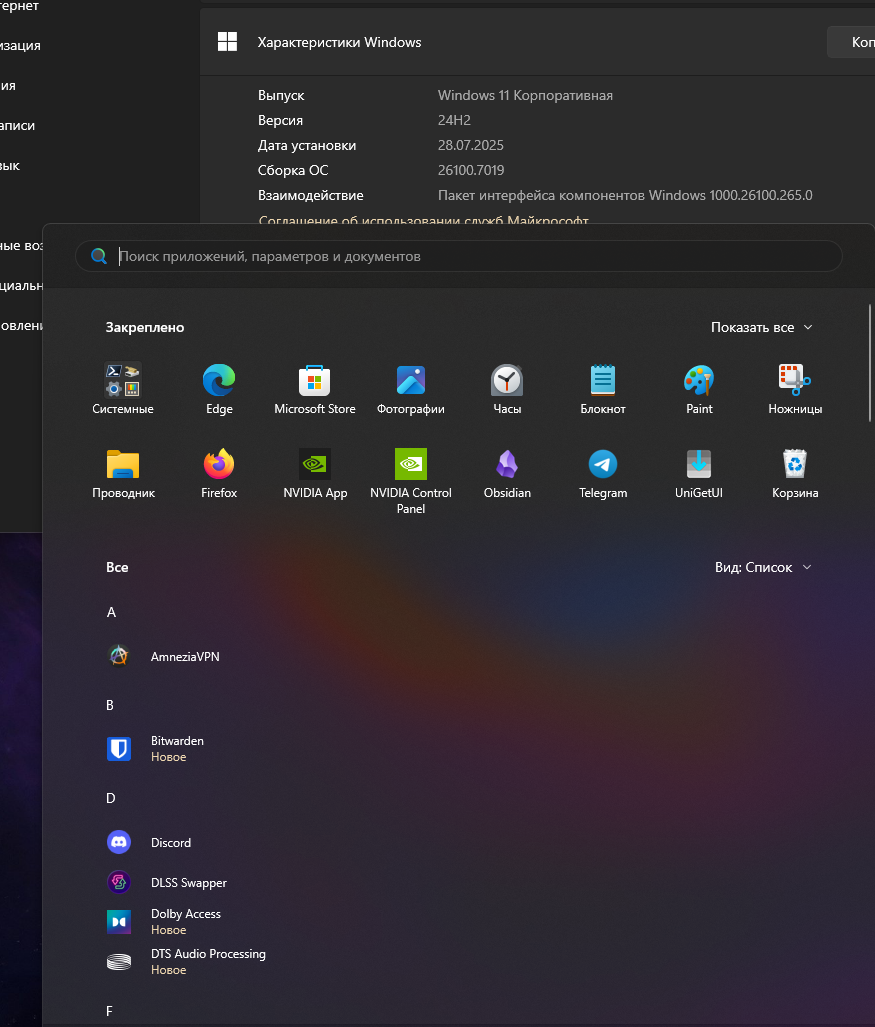This screenshot has height=1027, width=875.
Task: Click the letter D section header
Action: pos(111,798)
